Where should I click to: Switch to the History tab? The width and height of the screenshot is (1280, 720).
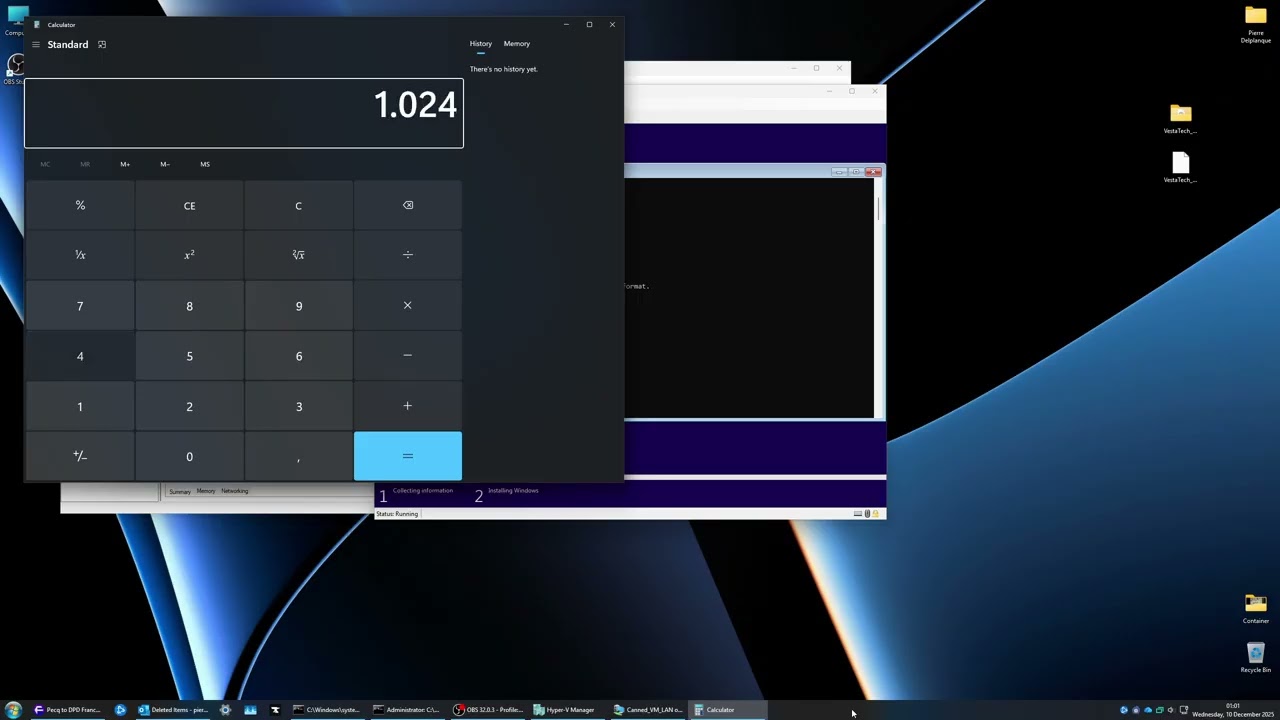(x=481, y=44)
